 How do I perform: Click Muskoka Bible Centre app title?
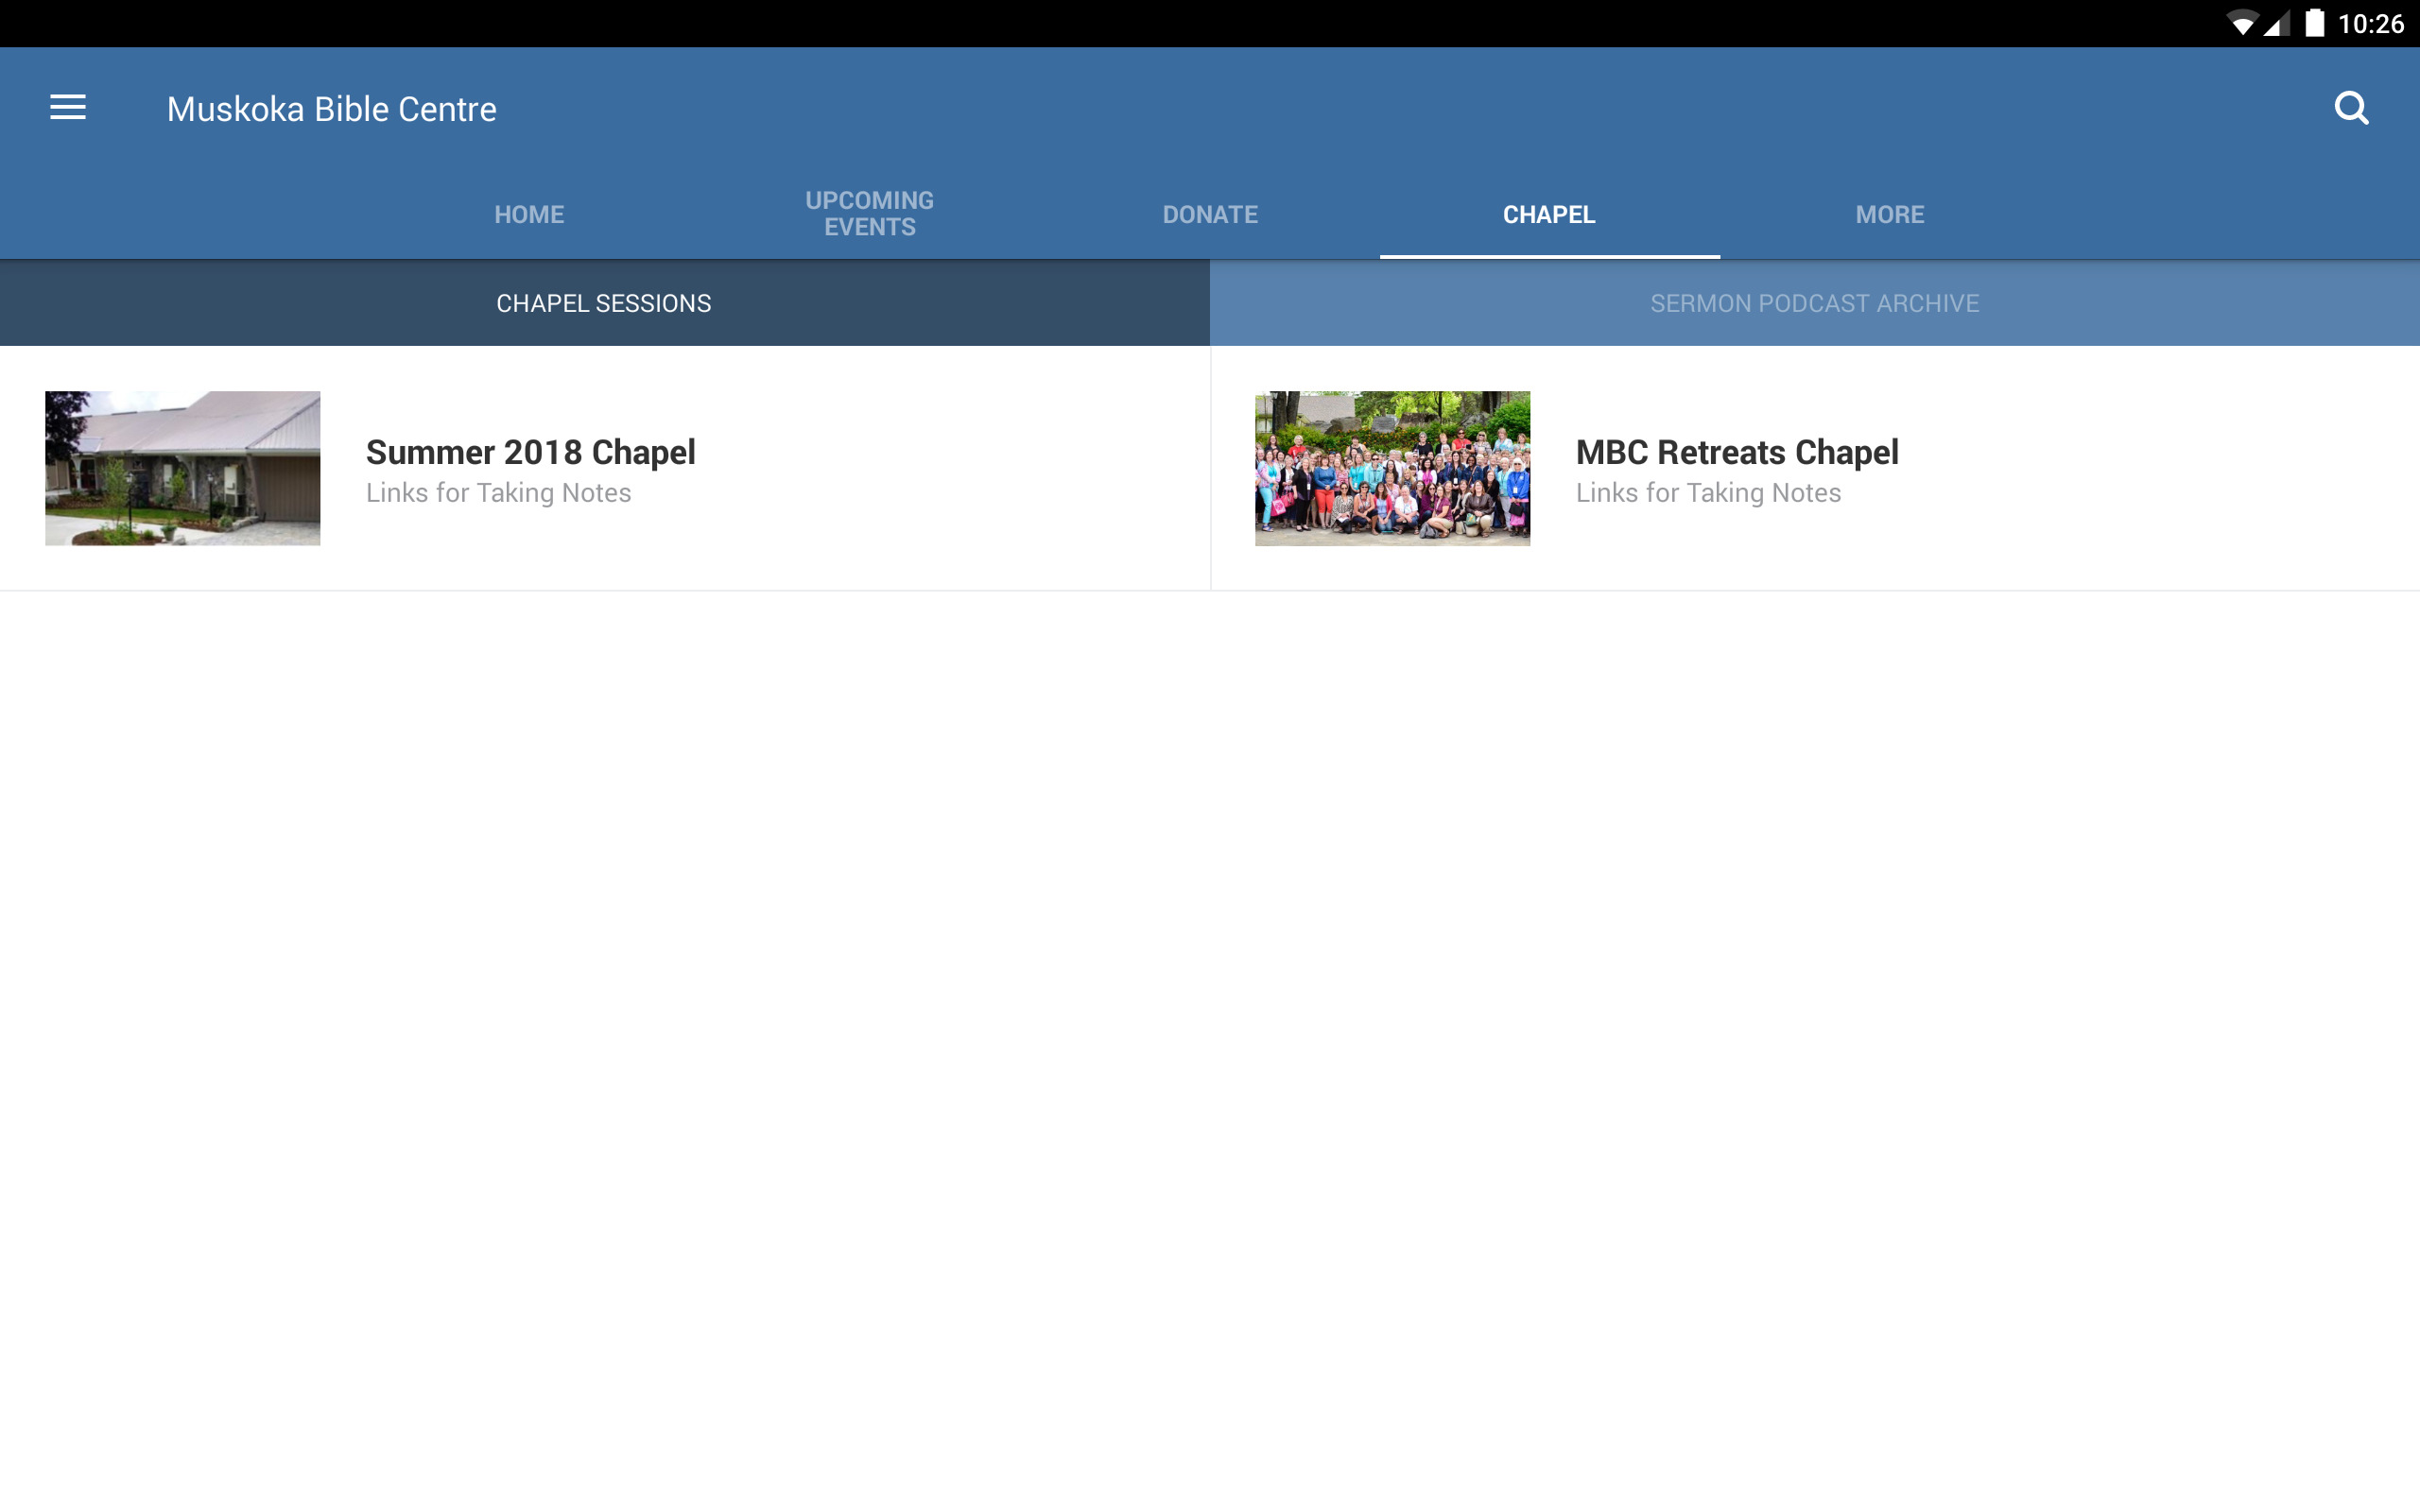click(331, 109)
